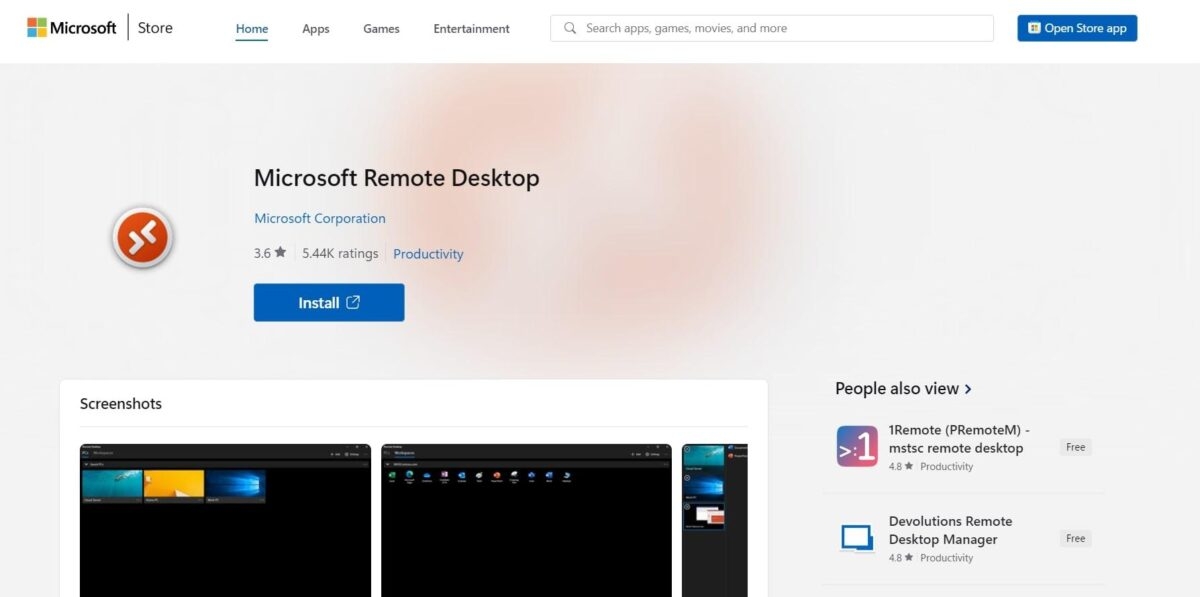1200x597 pixels.
Task: Focus the search apps input field
Action: coord(772,28)
